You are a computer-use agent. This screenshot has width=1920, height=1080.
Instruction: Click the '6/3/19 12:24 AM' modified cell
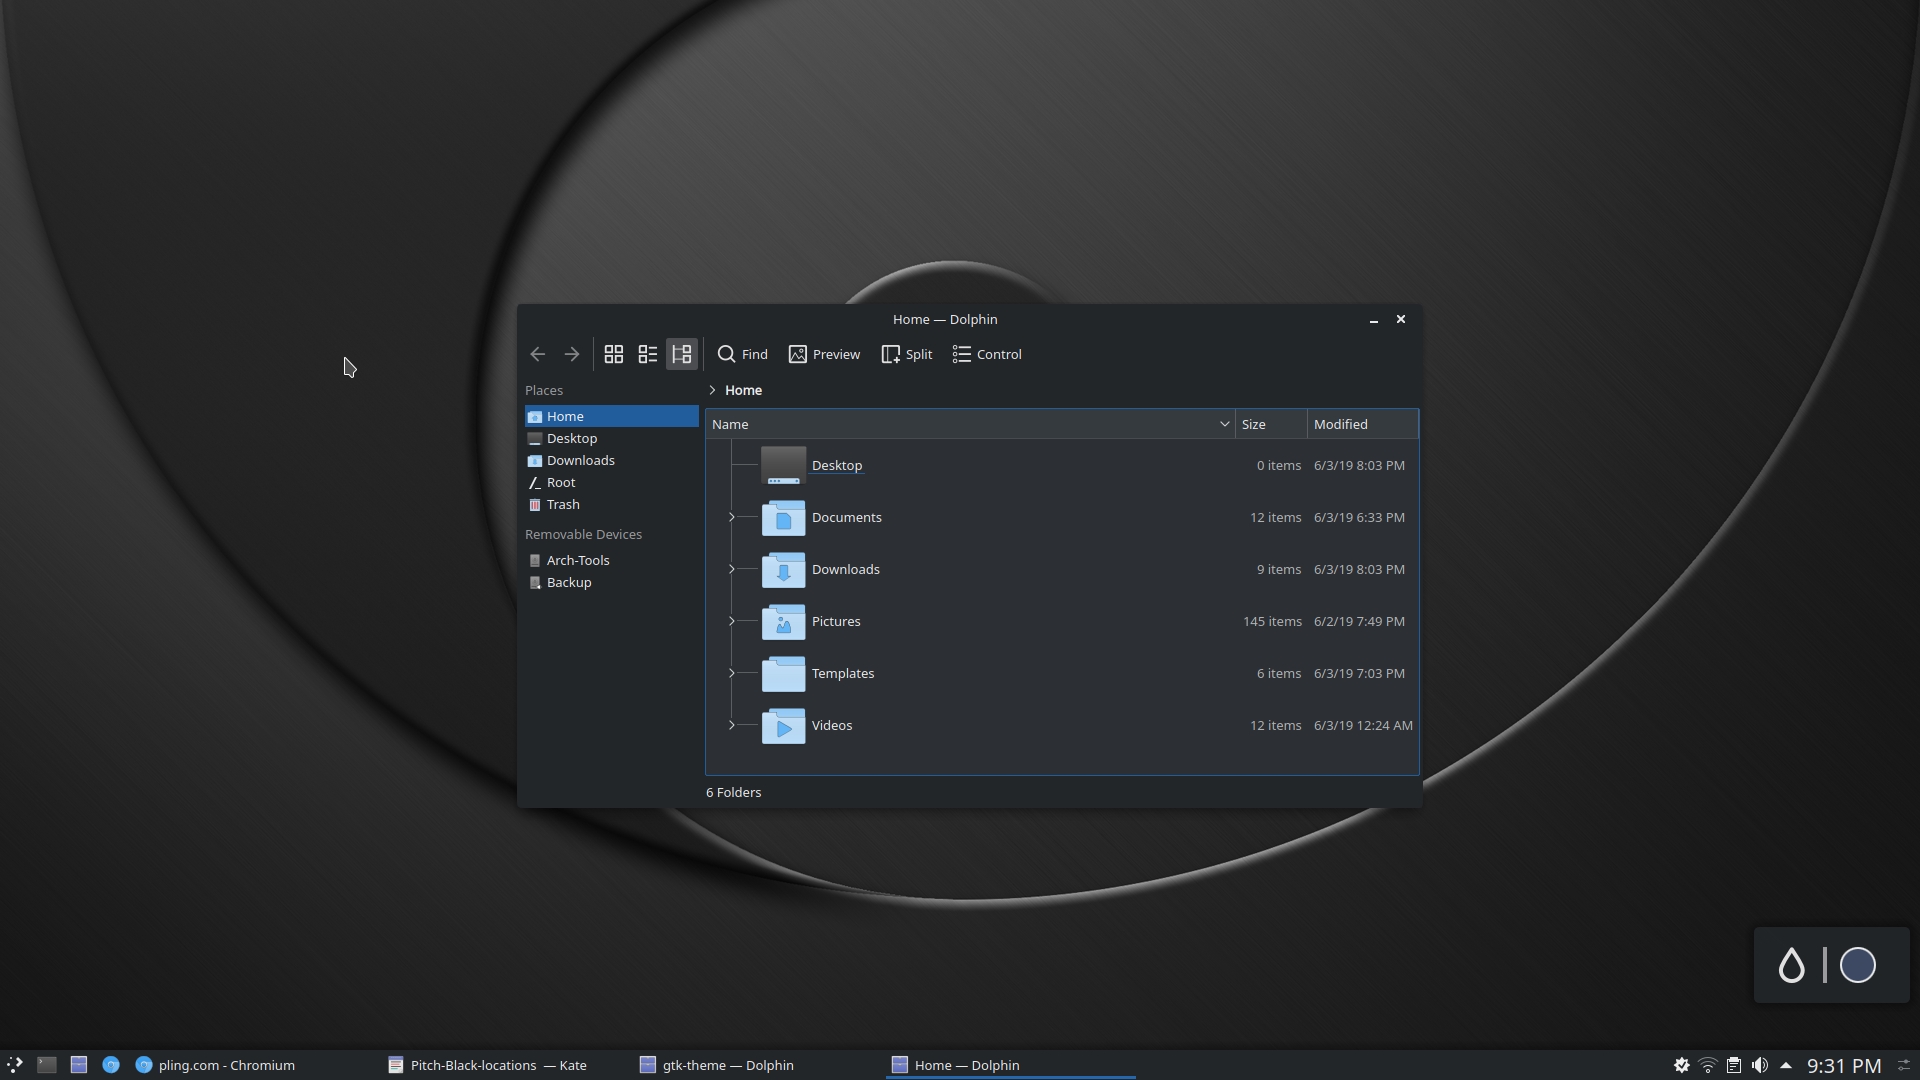[x=1363, y=725]
